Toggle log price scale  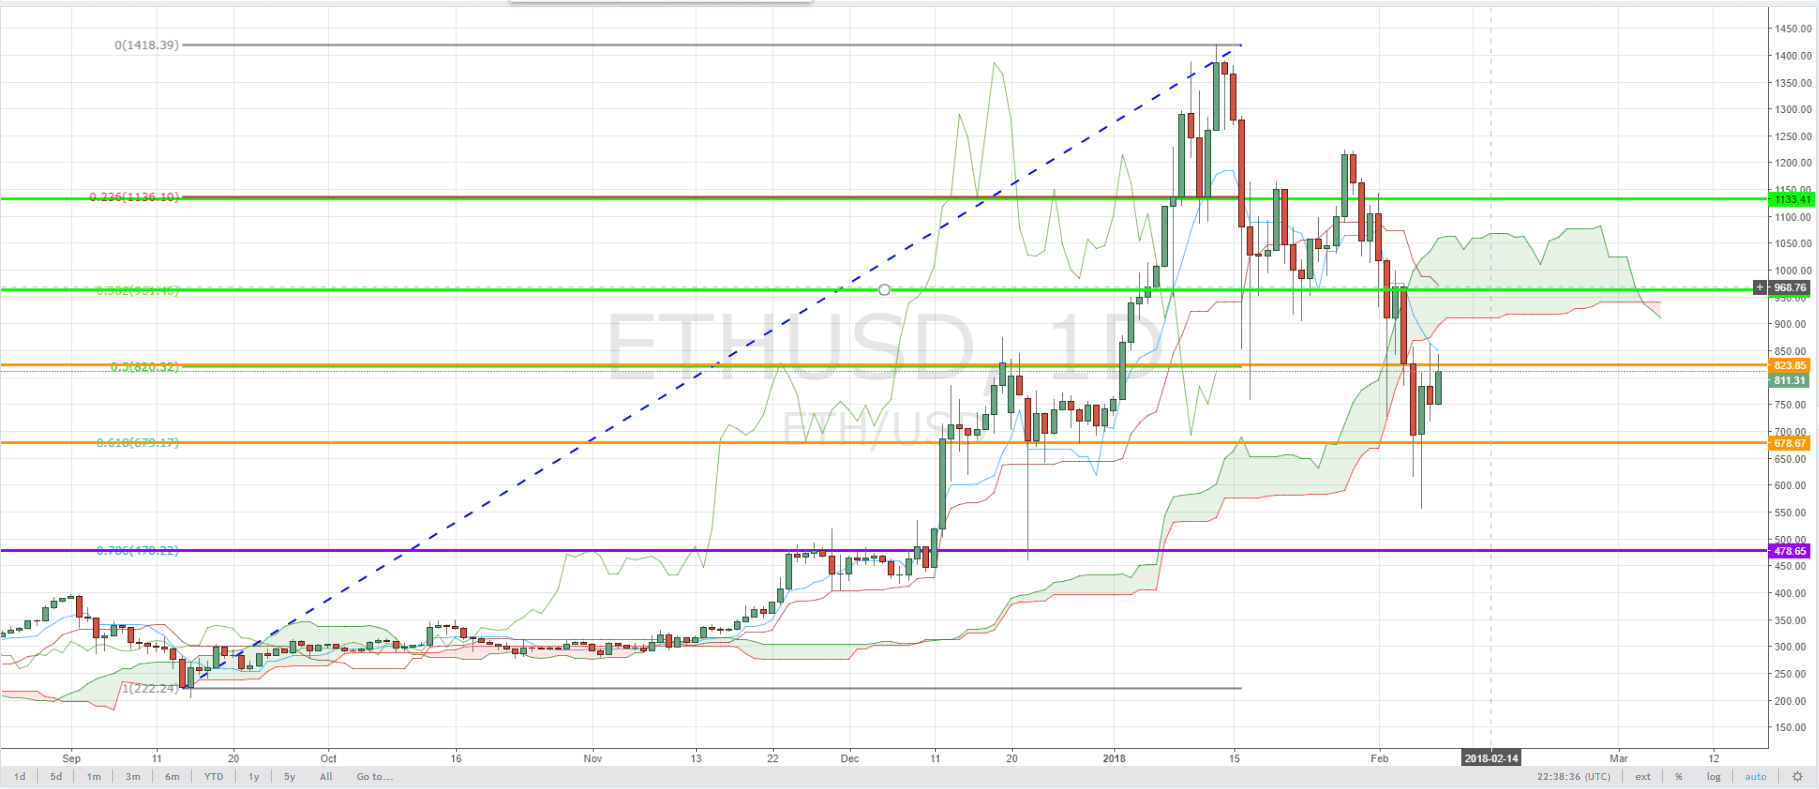1714,777
